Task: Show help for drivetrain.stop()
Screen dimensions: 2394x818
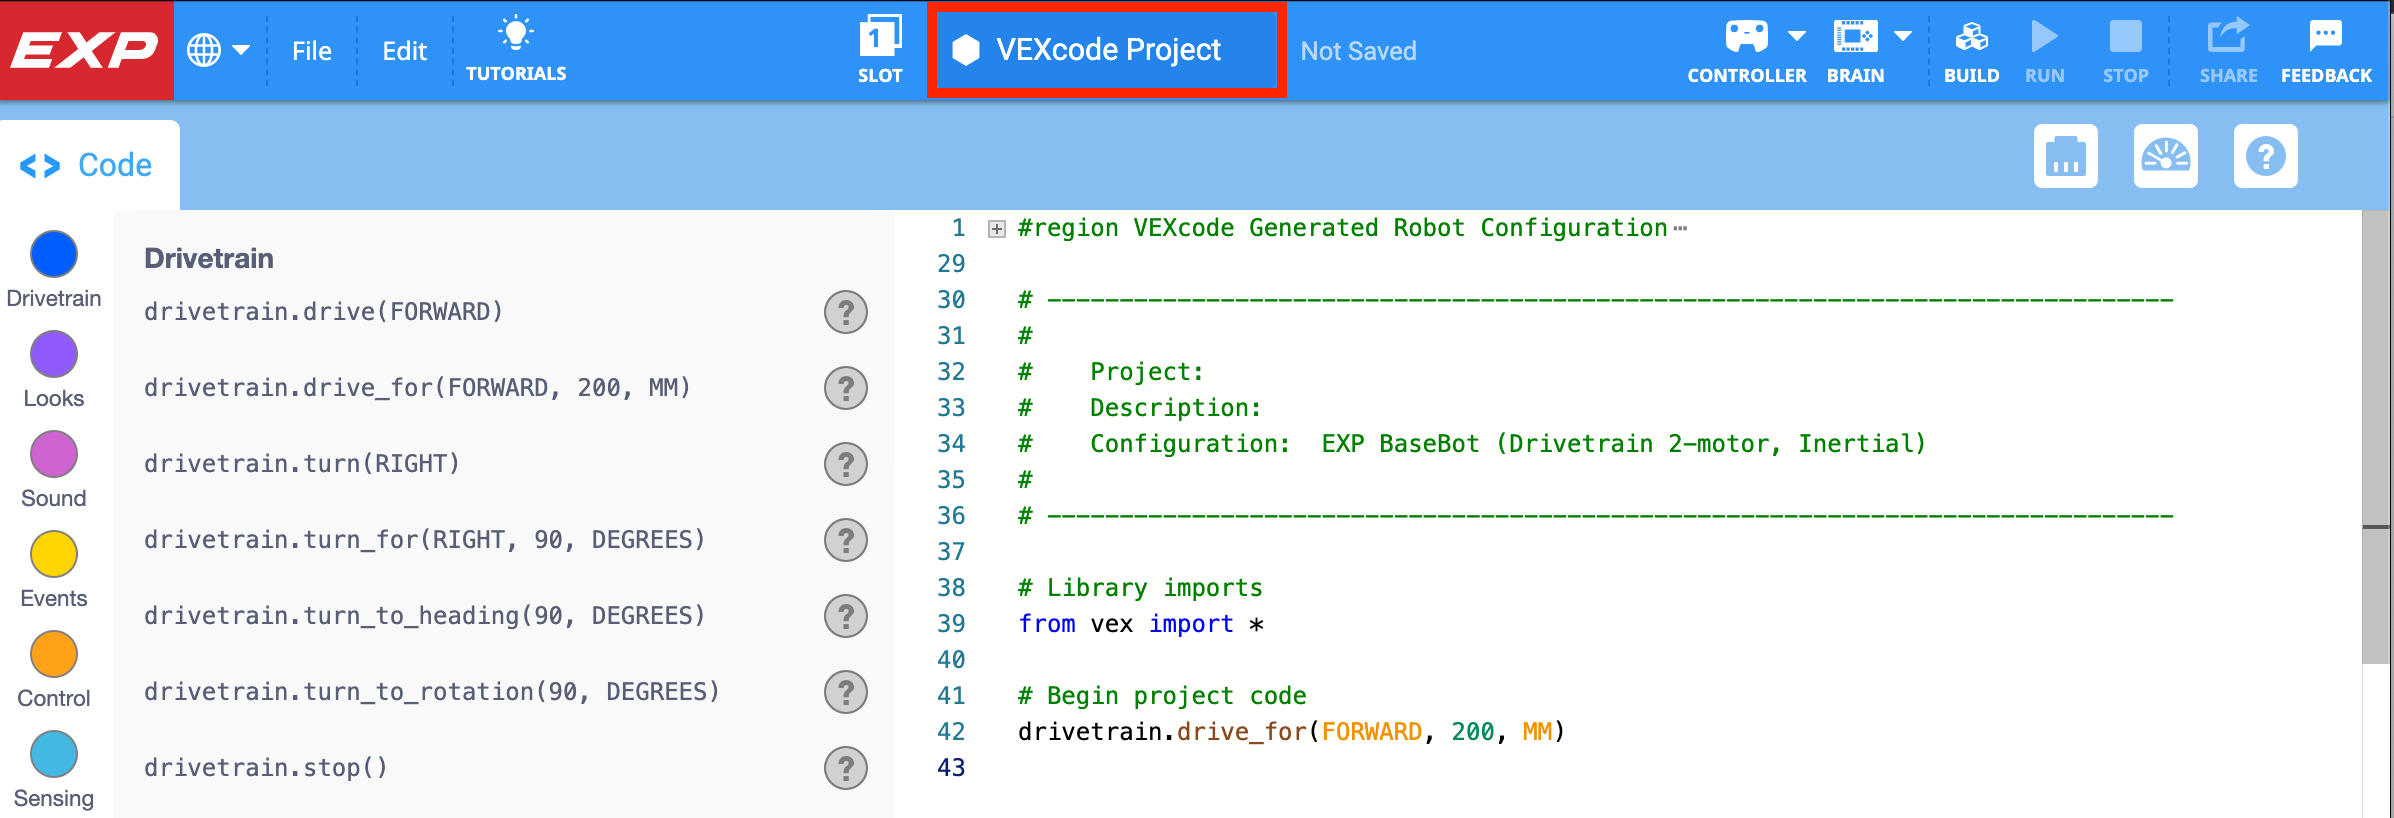Action: pyautogui.click(x=846, y=768)
